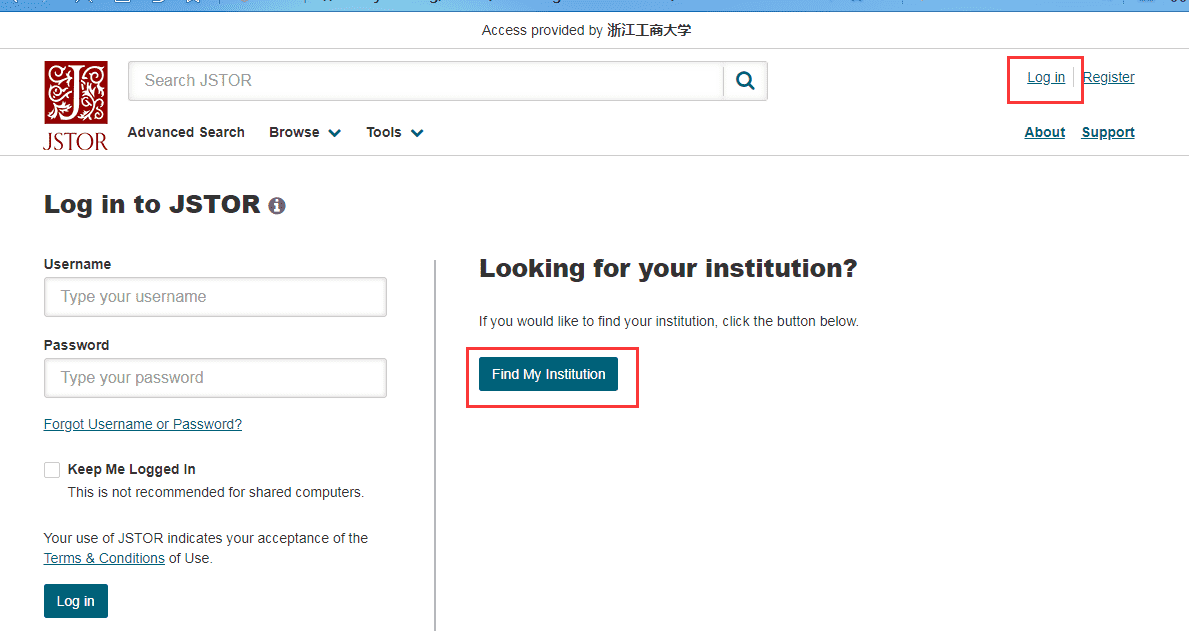The image size is (1189, 631).
Task: Click the Keep Me Logged In label text
Action: 131,469
